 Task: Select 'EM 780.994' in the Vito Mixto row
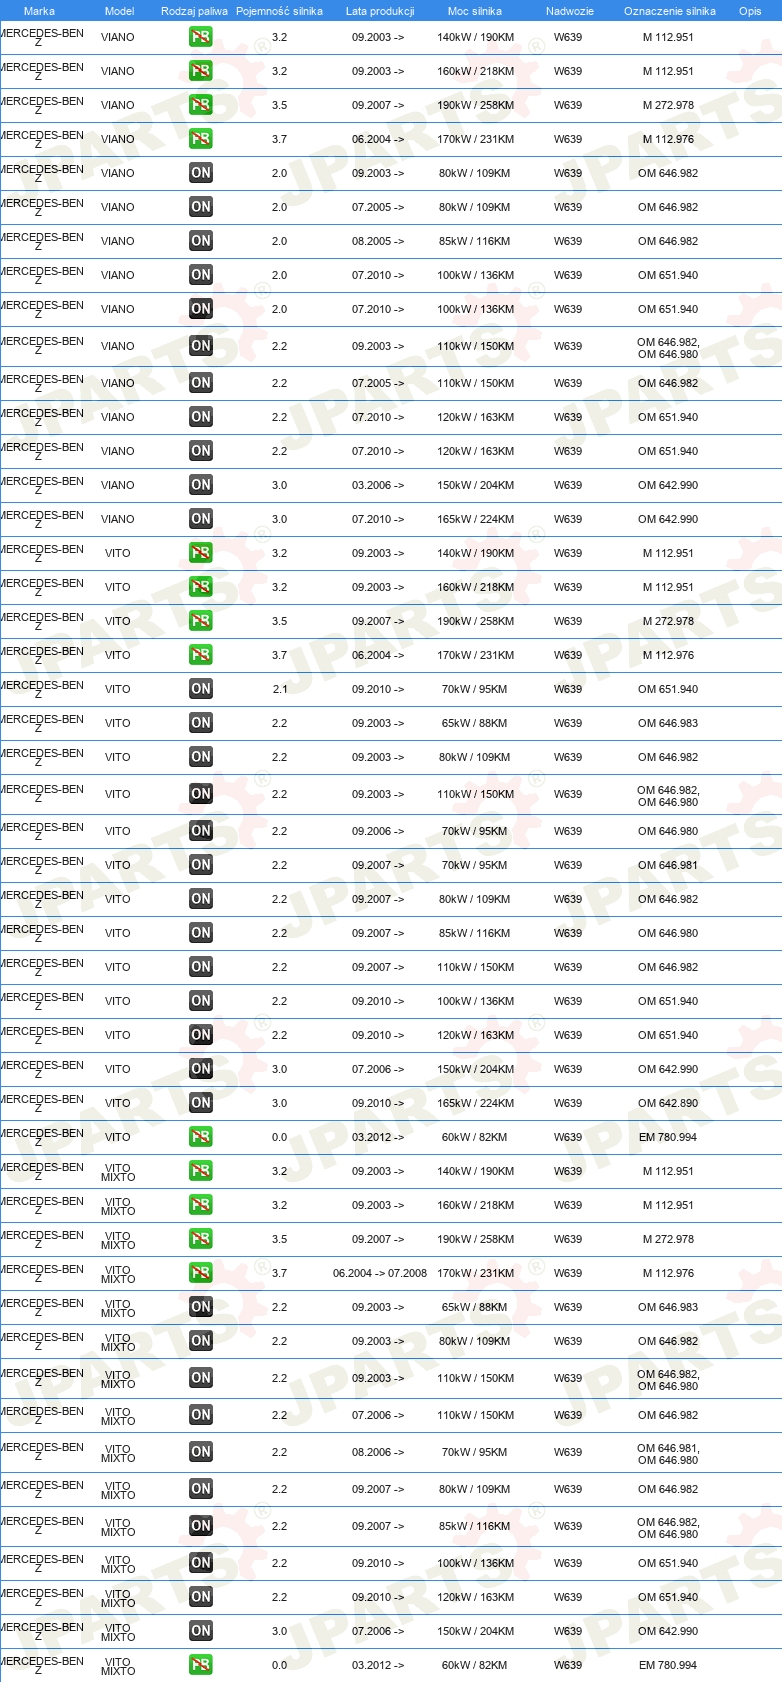(668, 1665)
